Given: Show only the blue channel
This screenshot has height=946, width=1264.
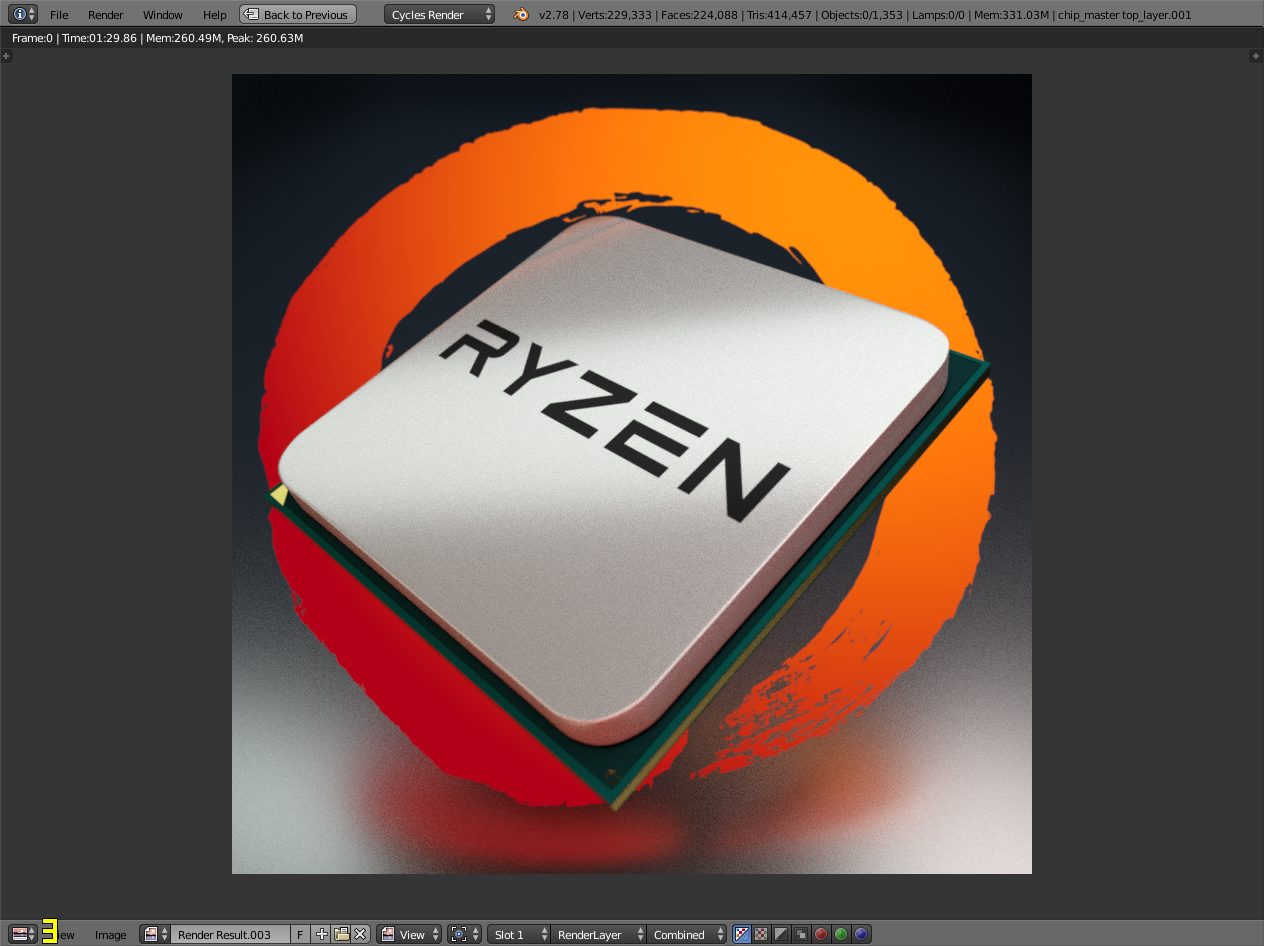Looking at the screenshot, I should point(861,934).
